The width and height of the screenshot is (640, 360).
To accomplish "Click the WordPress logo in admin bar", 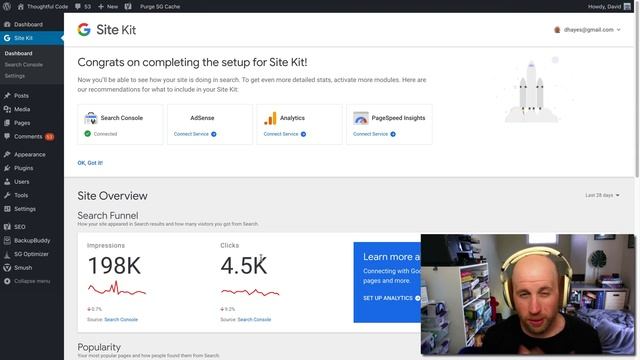I will [x=7, y=7].
